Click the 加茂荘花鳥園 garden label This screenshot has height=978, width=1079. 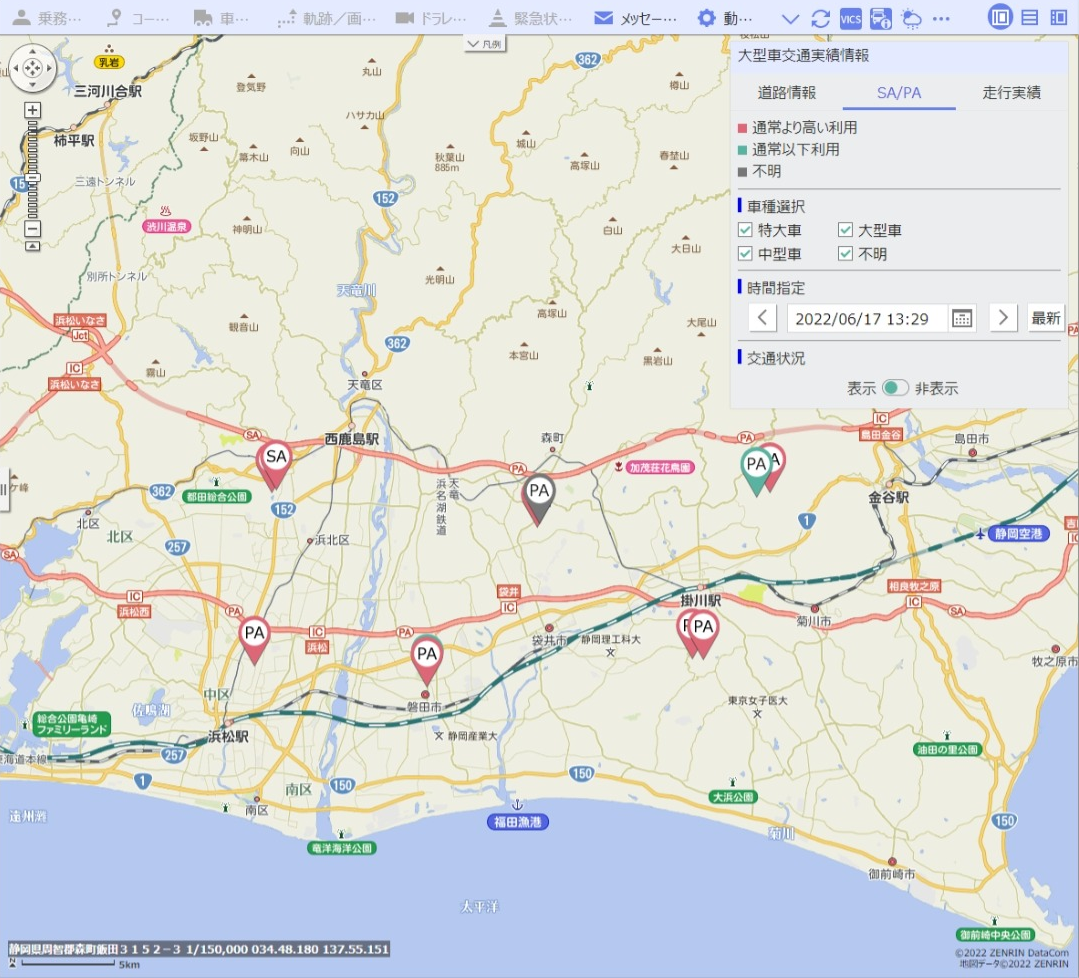[x=660, y=467]
